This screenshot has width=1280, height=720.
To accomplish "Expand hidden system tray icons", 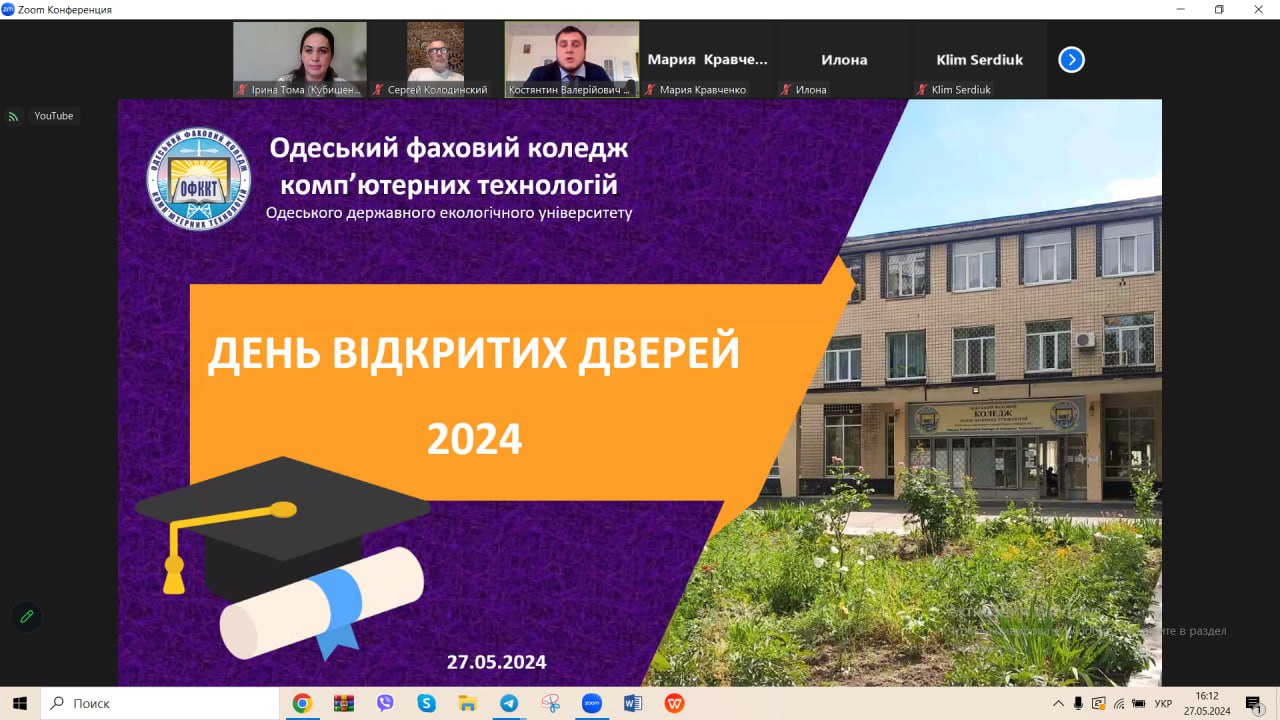I will (x=1059, y=703).
